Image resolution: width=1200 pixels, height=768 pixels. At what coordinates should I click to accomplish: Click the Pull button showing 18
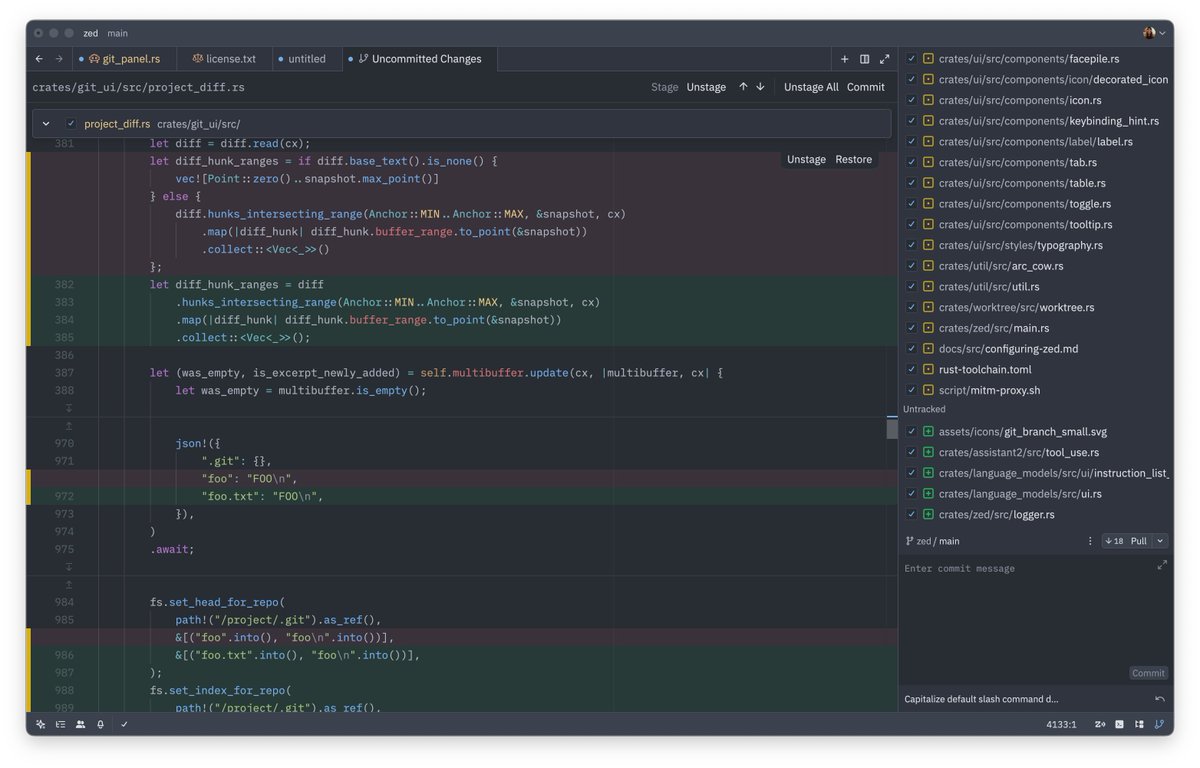click(x=1127, y=541)
